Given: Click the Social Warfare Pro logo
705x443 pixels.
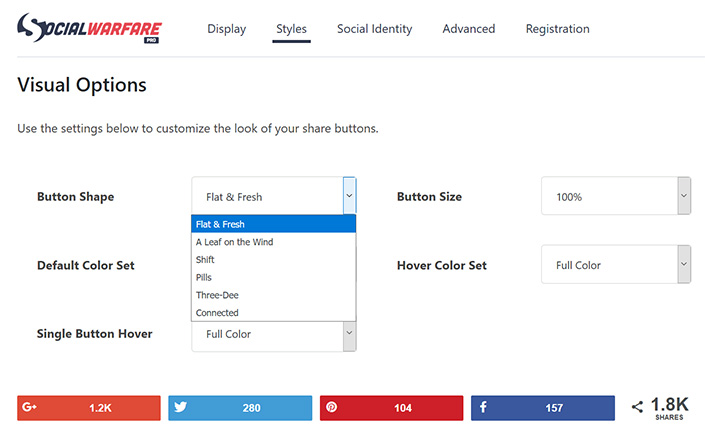Looking at the screenshot, I should pos(89,28).
